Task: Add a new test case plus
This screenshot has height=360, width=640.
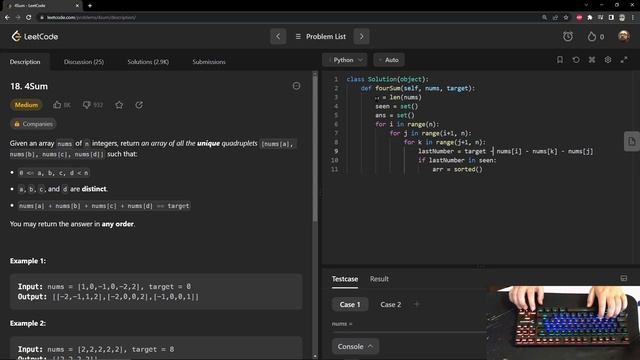Action: click(416, 304)
